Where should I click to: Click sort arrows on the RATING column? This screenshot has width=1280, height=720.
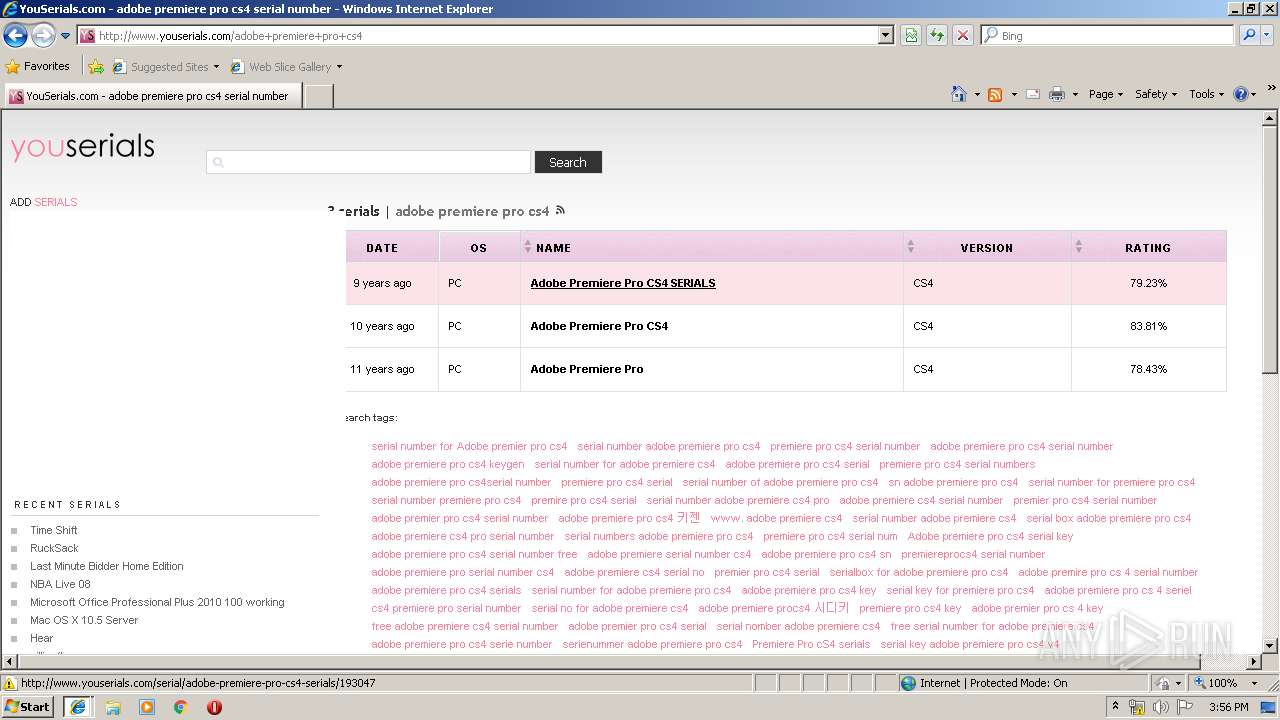(x=1078, y=247)
